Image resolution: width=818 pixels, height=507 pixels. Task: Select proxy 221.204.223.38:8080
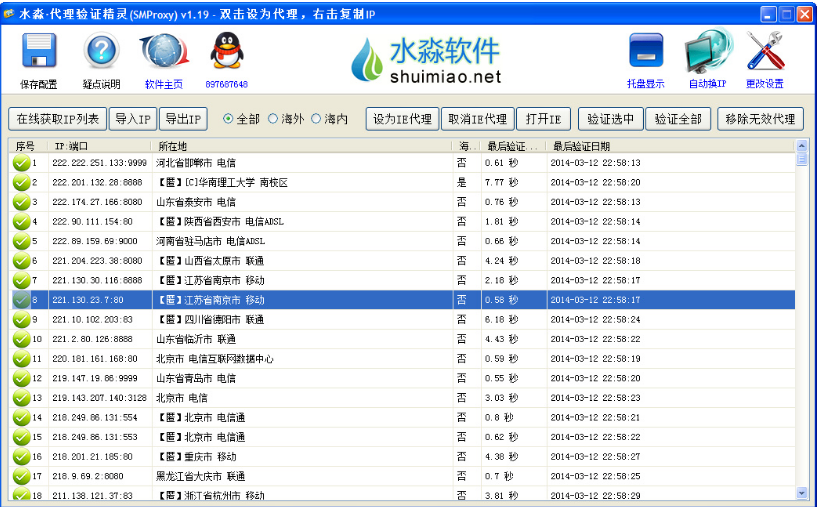click(x=97, y=261)
